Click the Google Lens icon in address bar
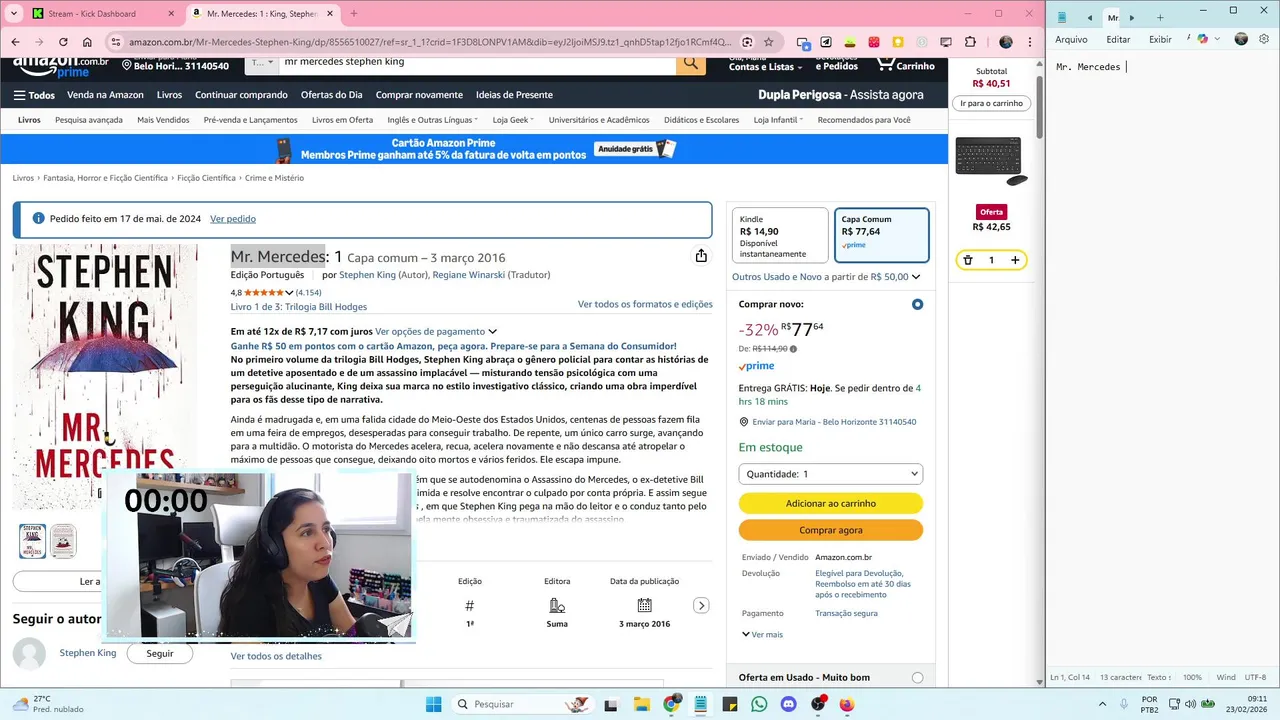The height and width of the screenshot is (720, 1280). tap(747, 42)
